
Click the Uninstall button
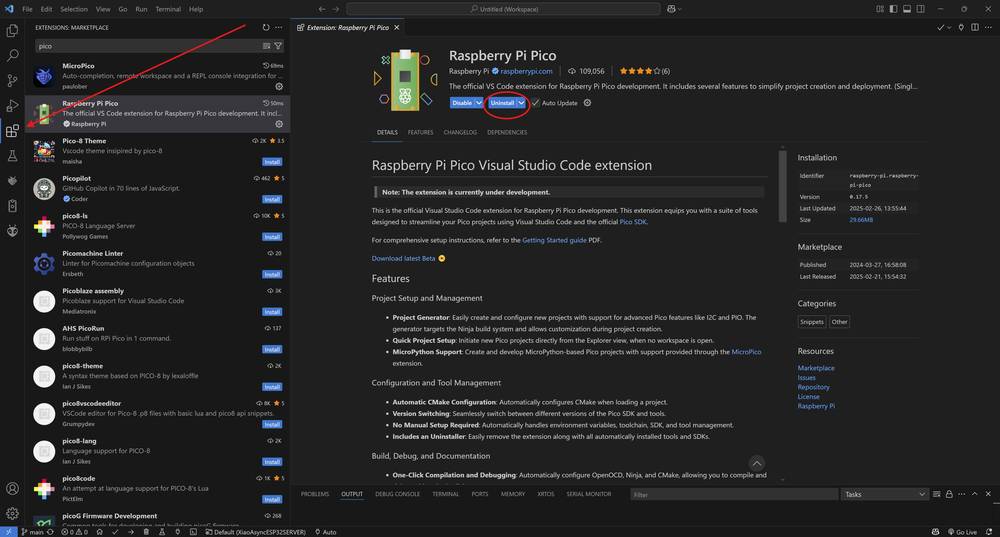[502, 103]
